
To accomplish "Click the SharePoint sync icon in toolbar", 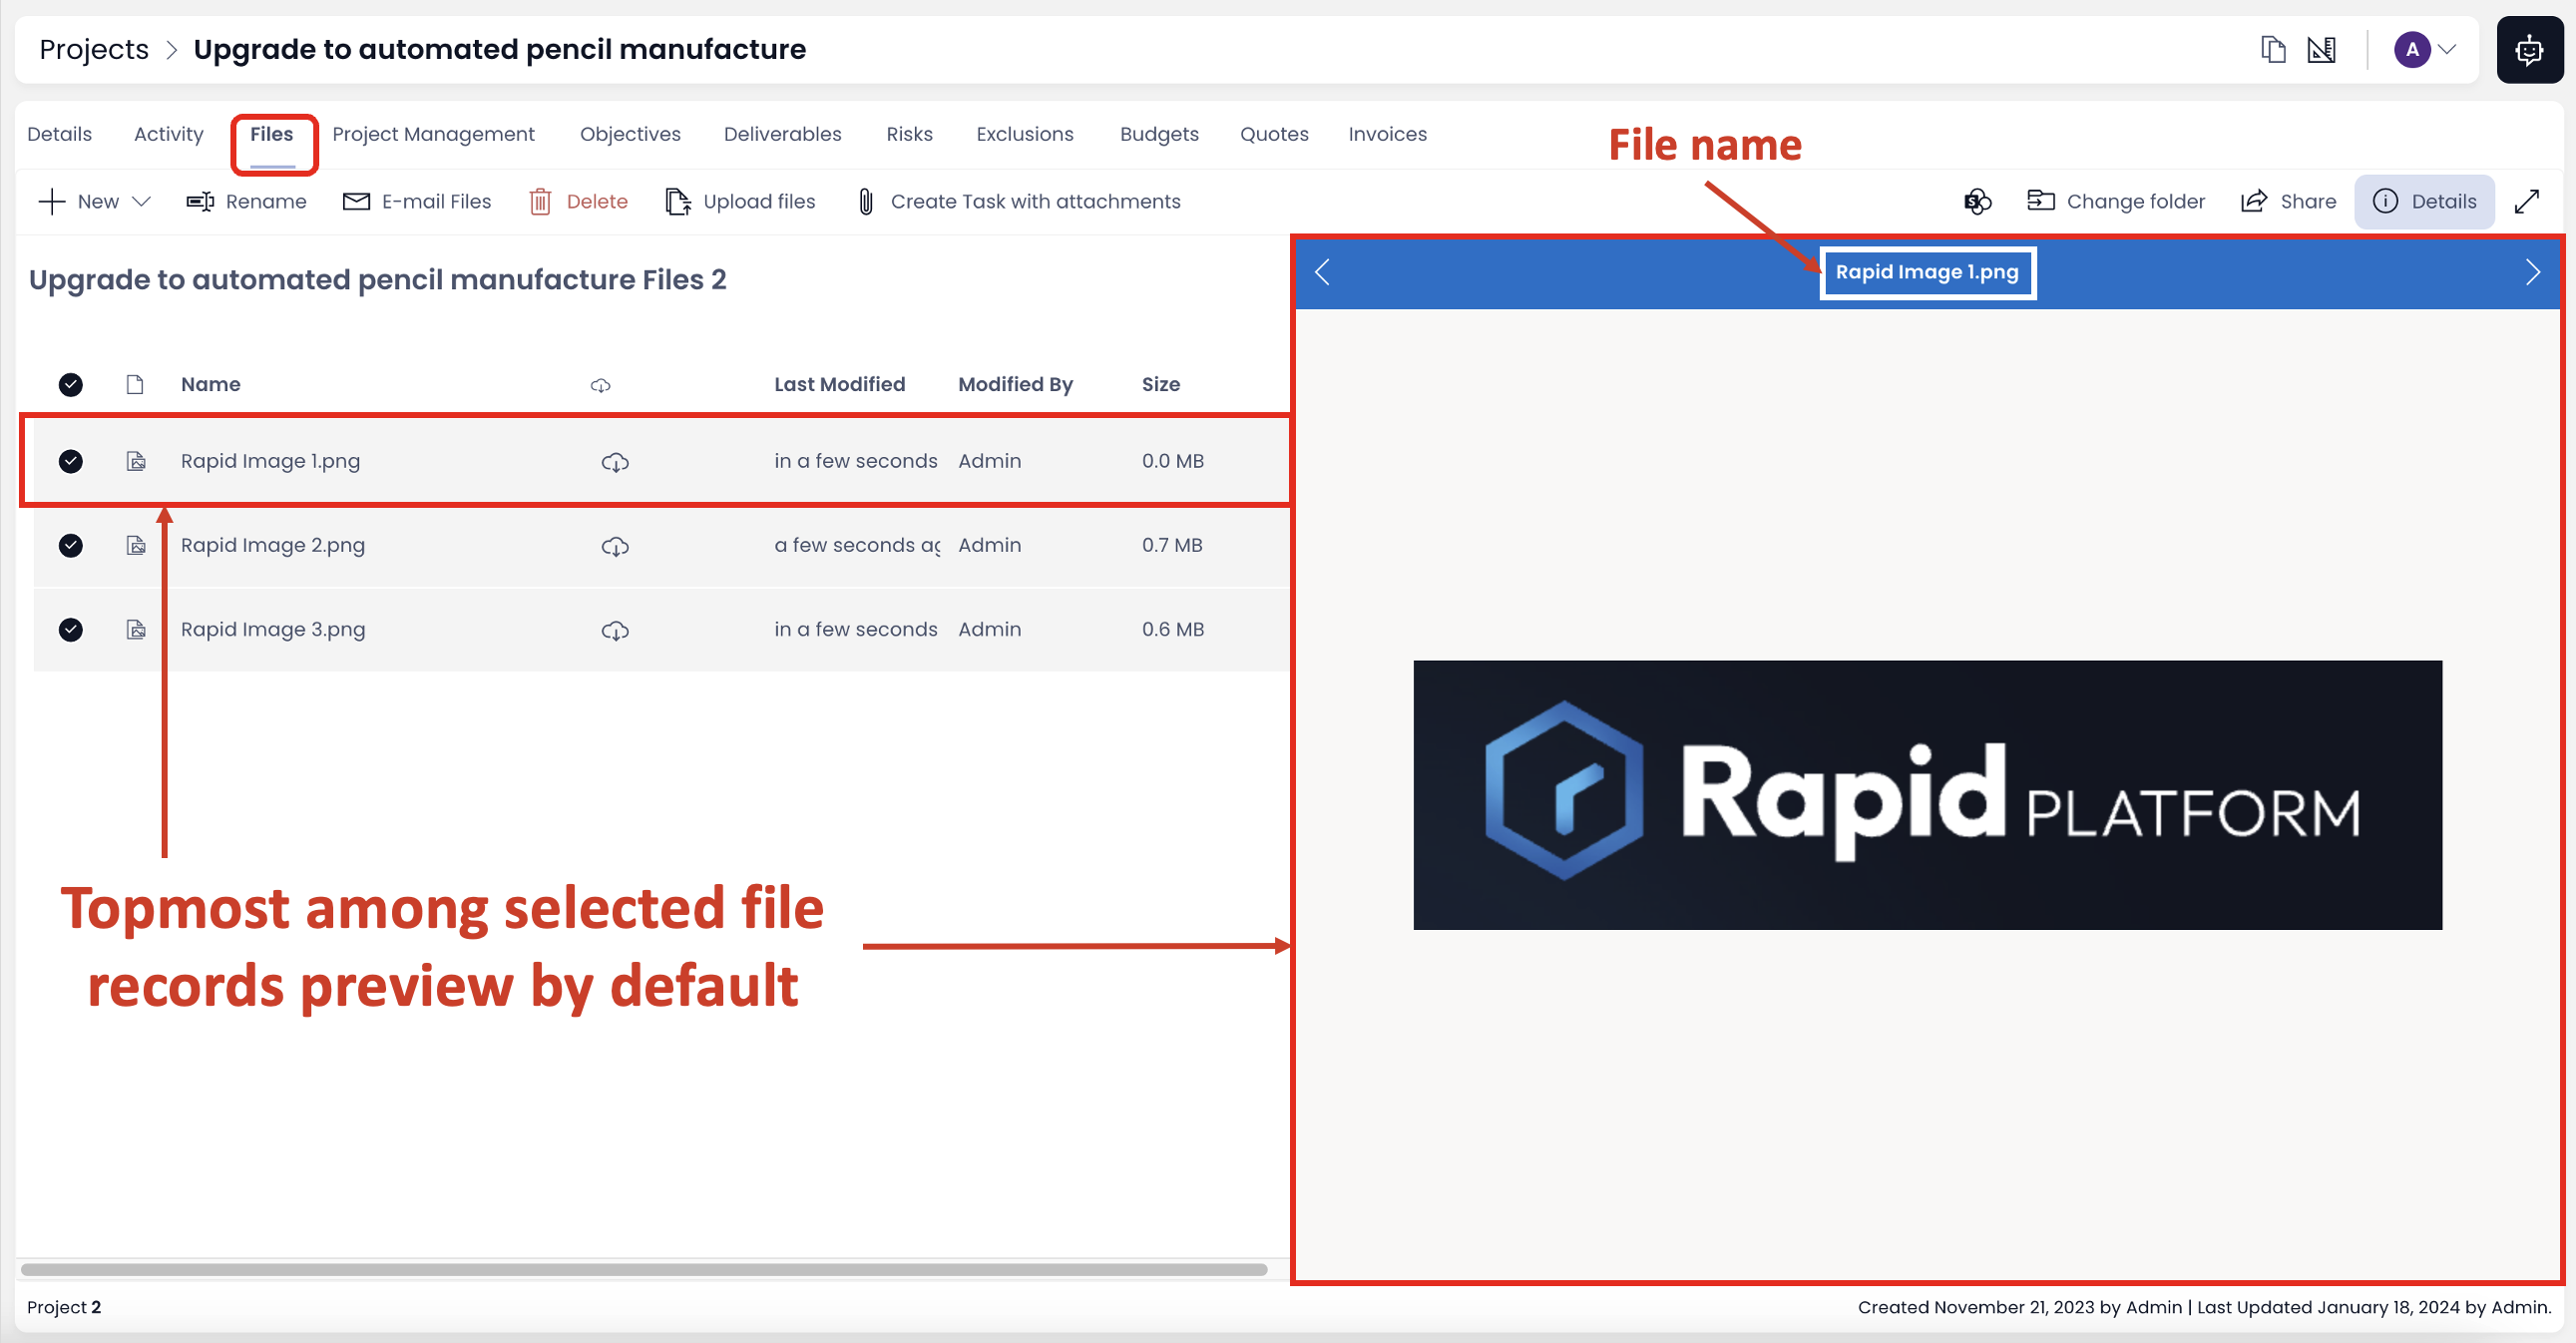I will [1977, 201].
